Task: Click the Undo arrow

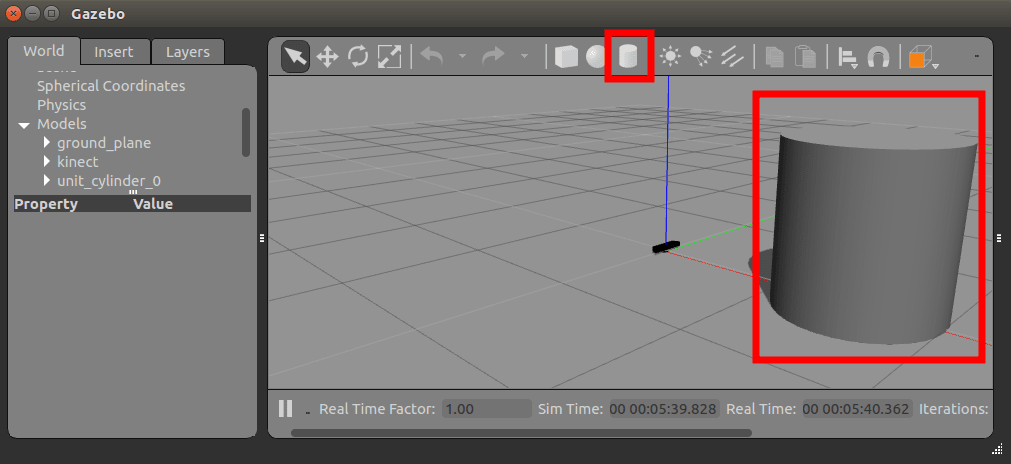Action: [x=433, y=57]
